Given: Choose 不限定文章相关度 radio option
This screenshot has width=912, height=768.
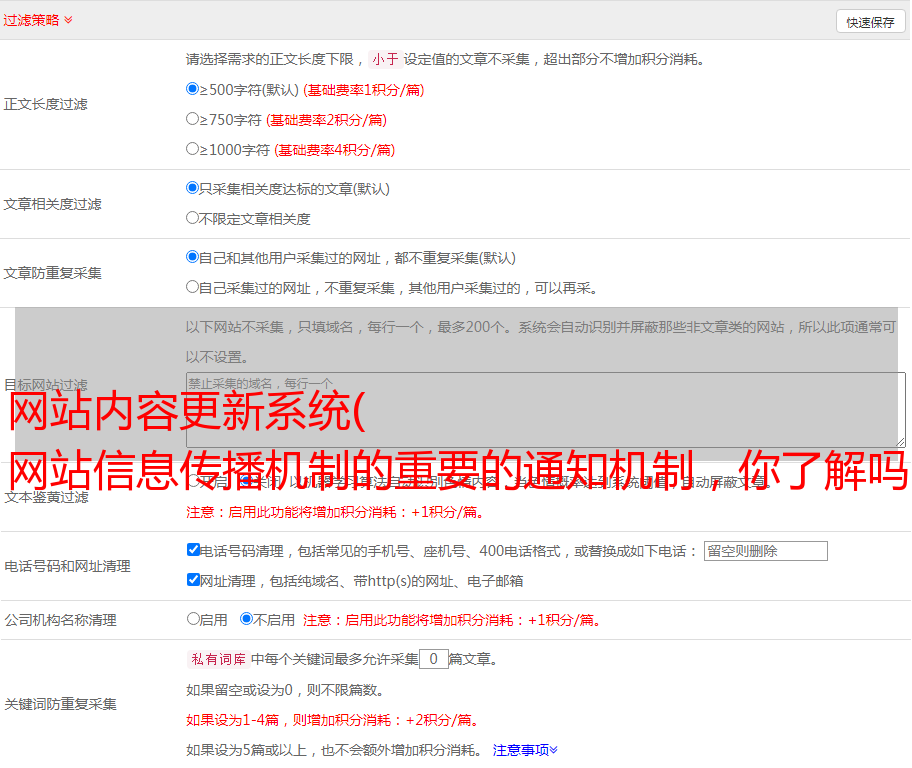Looking at the screenshot, I should click(193, 218).
